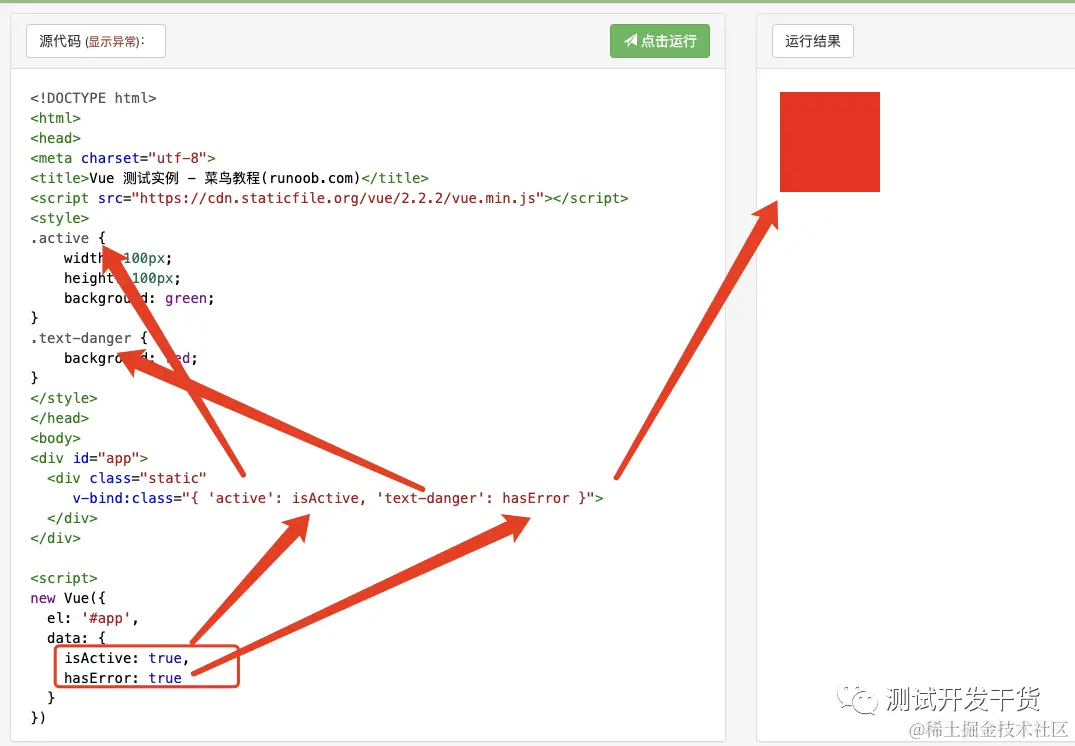The width and height of the screenshot is (1075, 746).
Task: Click the closing </style> tag line
Action: coord(64,398)
